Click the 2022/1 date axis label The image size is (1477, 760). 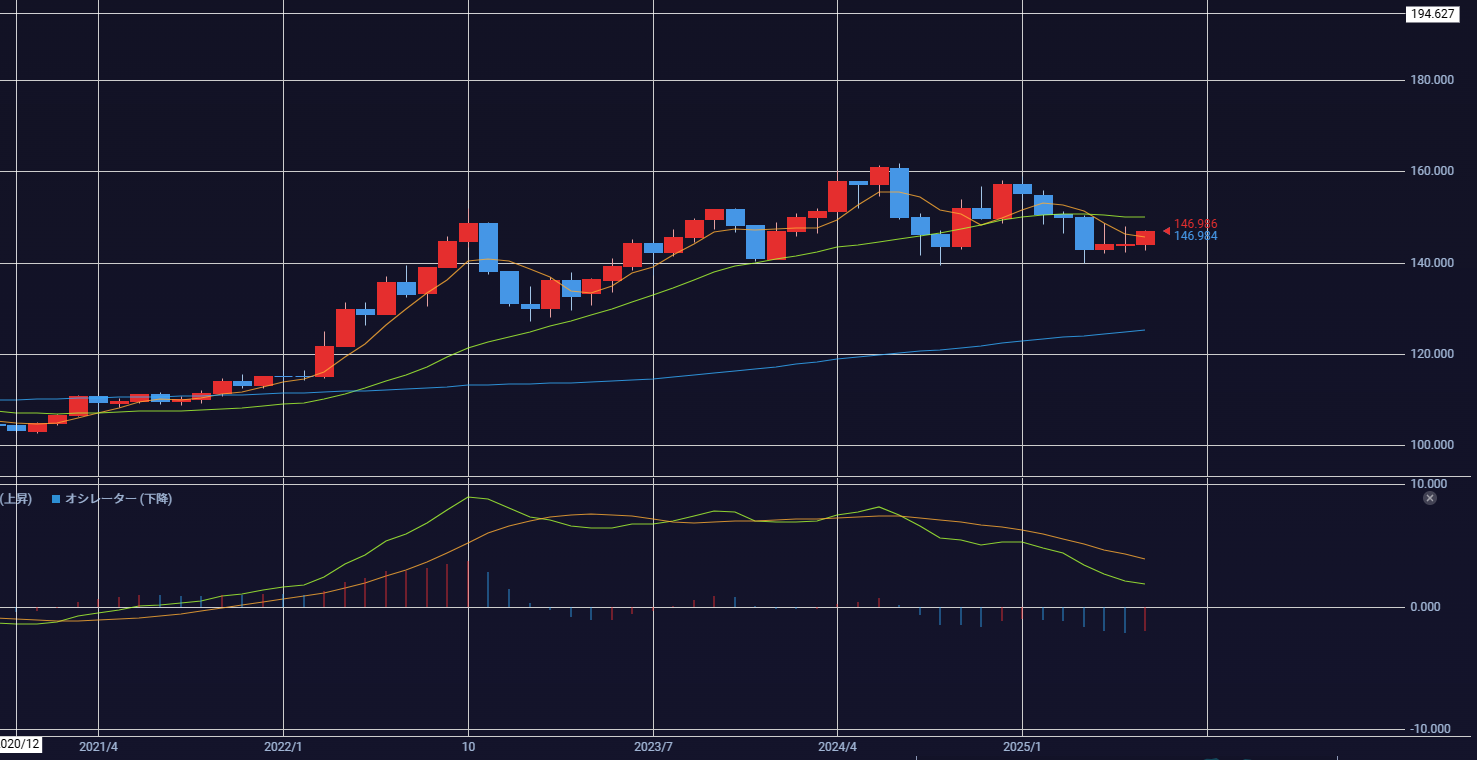tap(283, 746)
